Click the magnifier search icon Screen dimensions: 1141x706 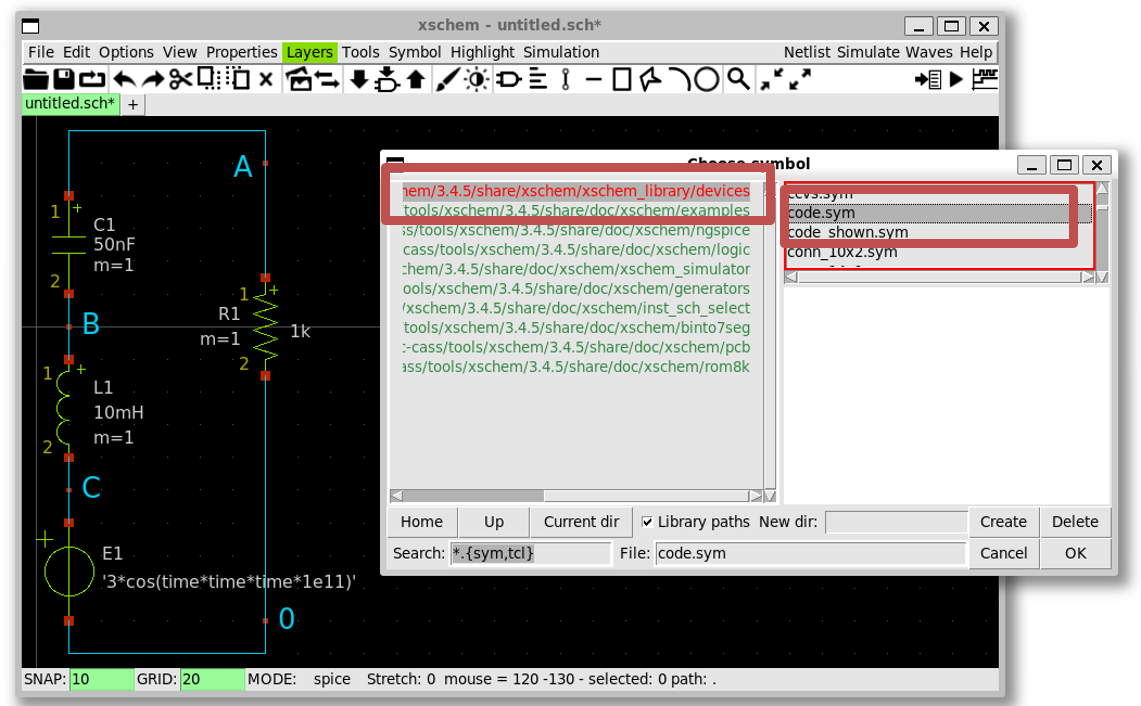click(738, 79)
